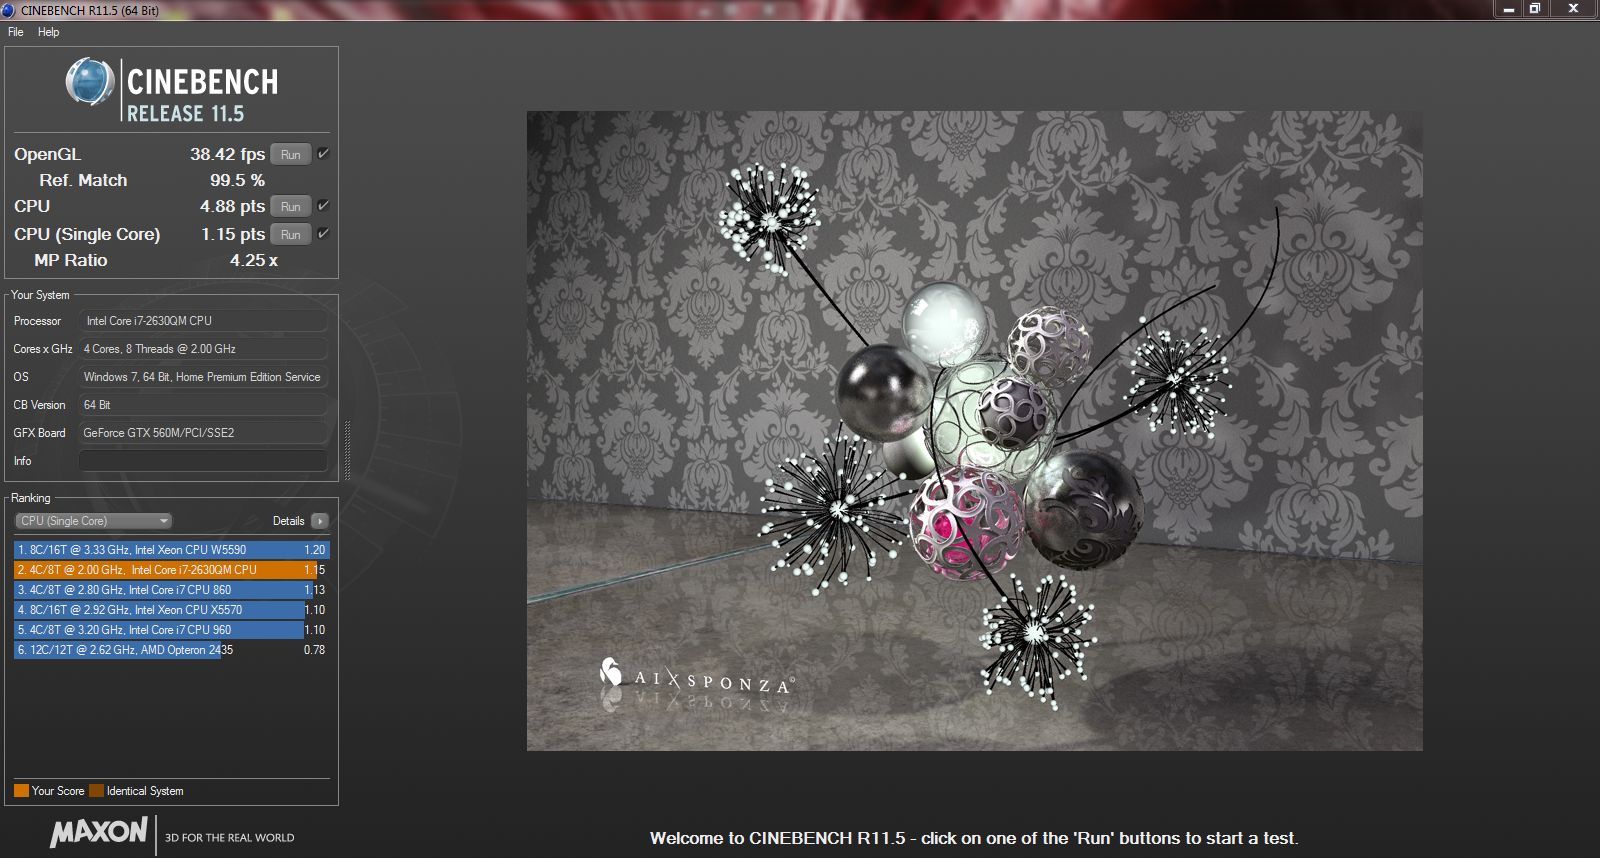Click the OS field showing Windows 7
The height and width of the screenshot is (858, 1600).
(x=203, y=377)
